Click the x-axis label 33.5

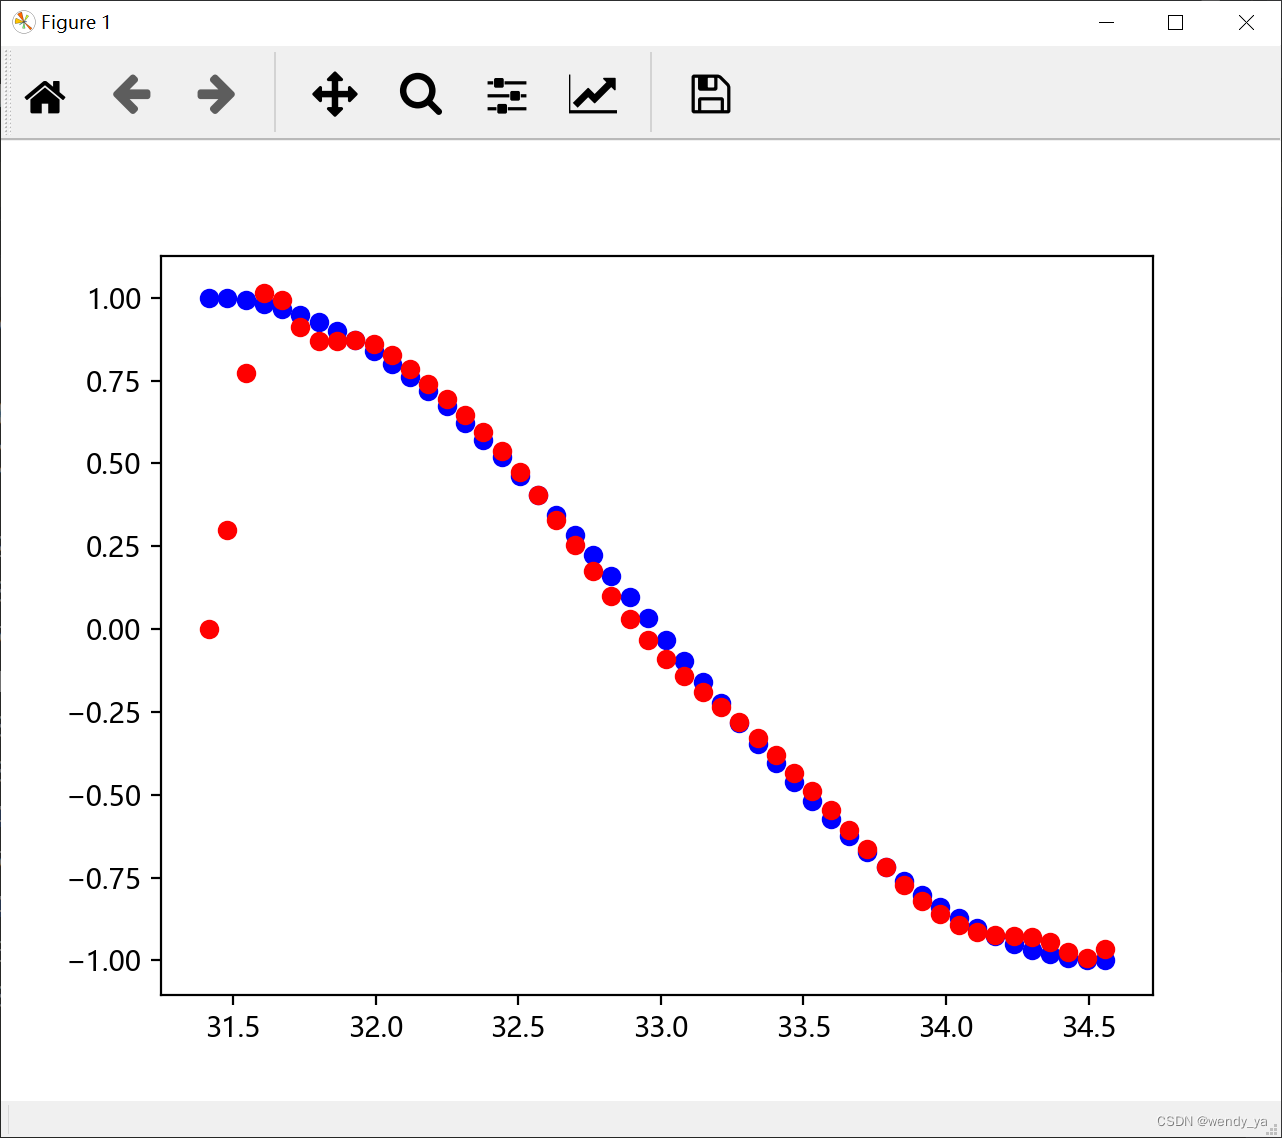click(x=804, y=1027)
